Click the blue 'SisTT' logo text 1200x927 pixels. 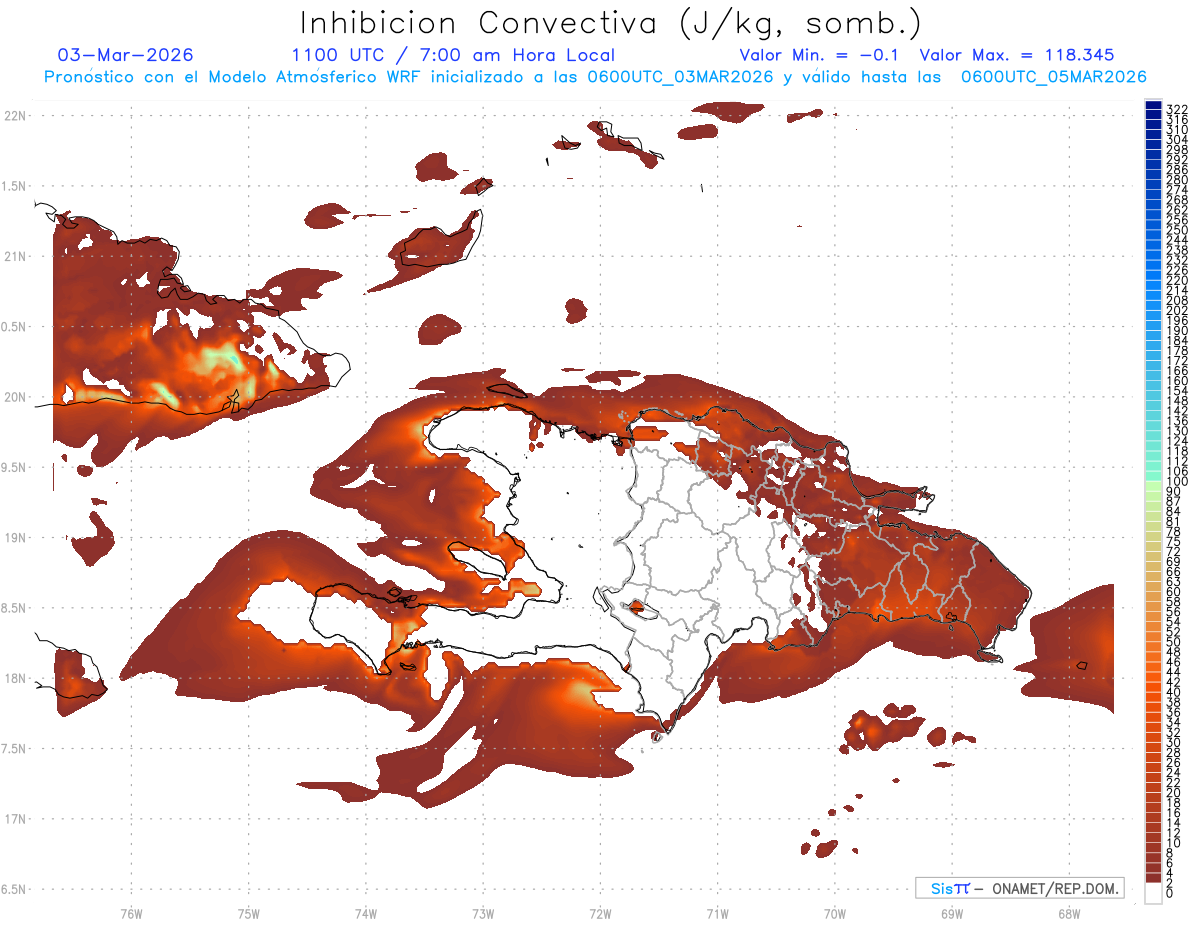[950, 888]
